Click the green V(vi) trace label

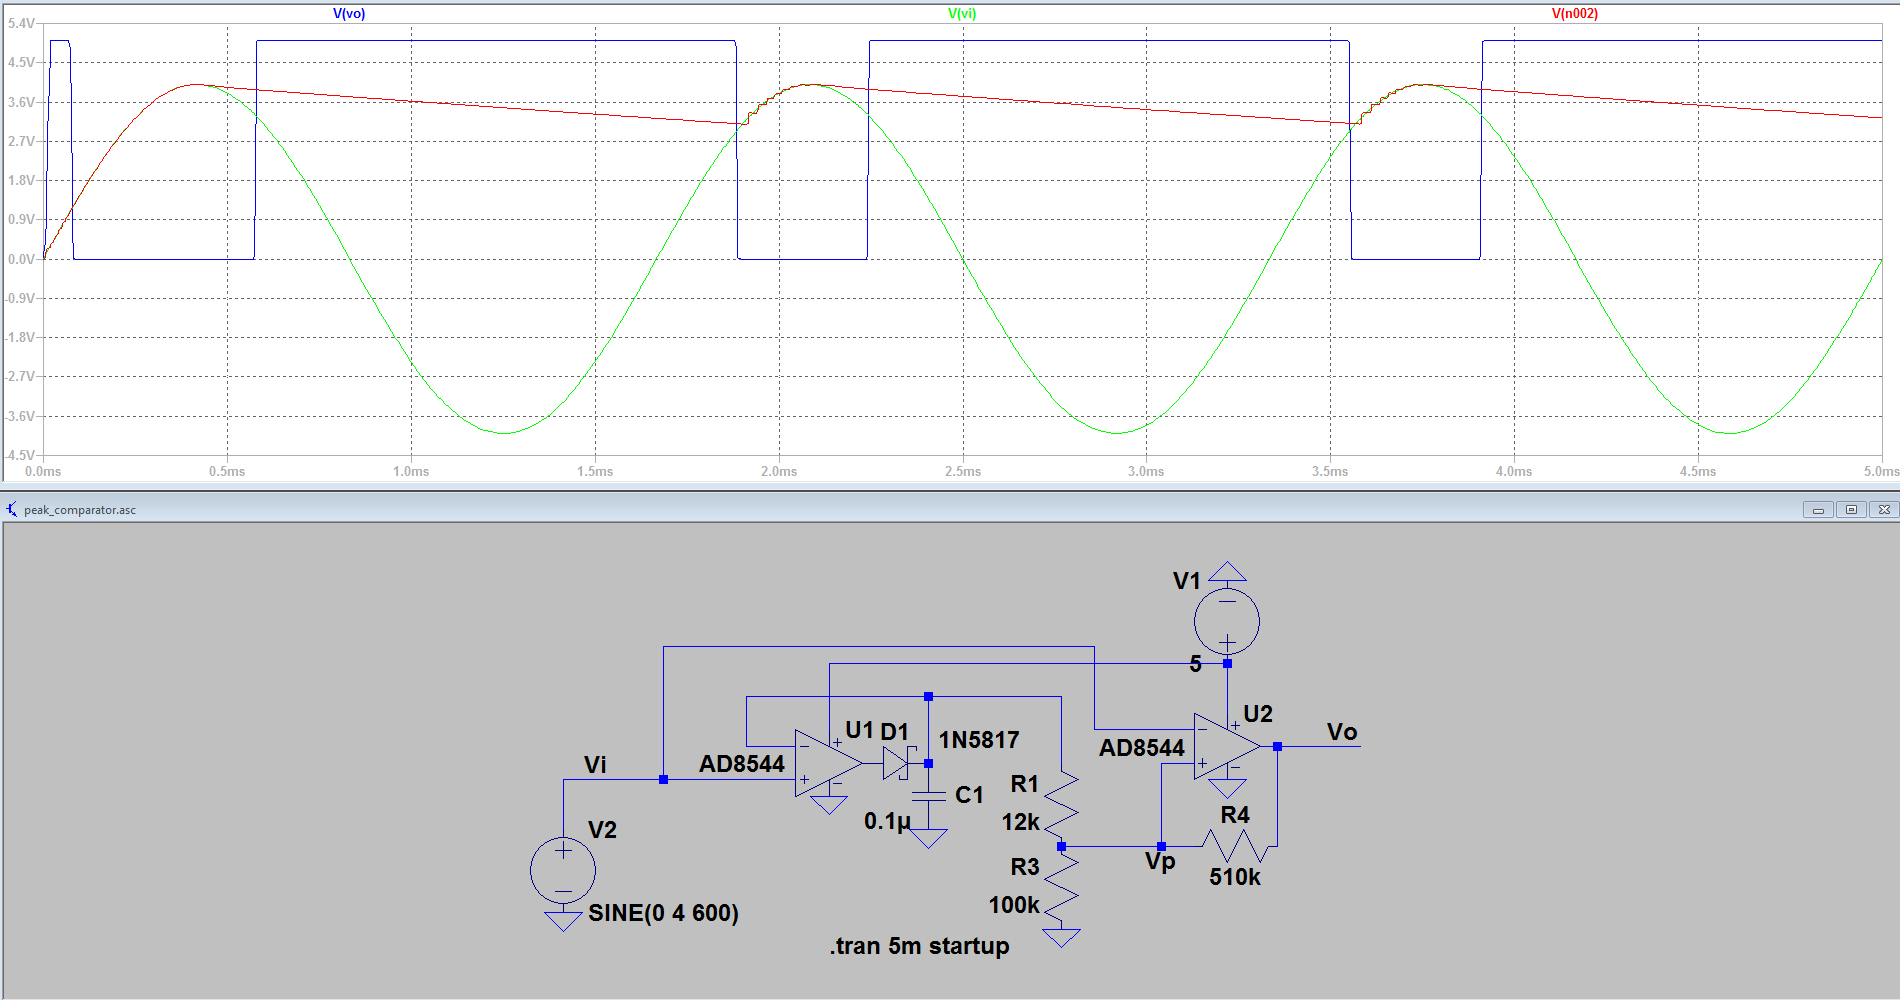tap(962, 14)
